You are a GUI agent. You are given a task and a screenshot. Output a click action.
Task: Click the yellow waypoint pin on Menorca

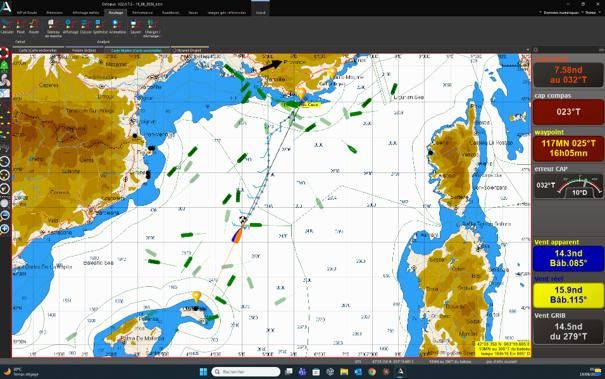[x=197, y=296]
